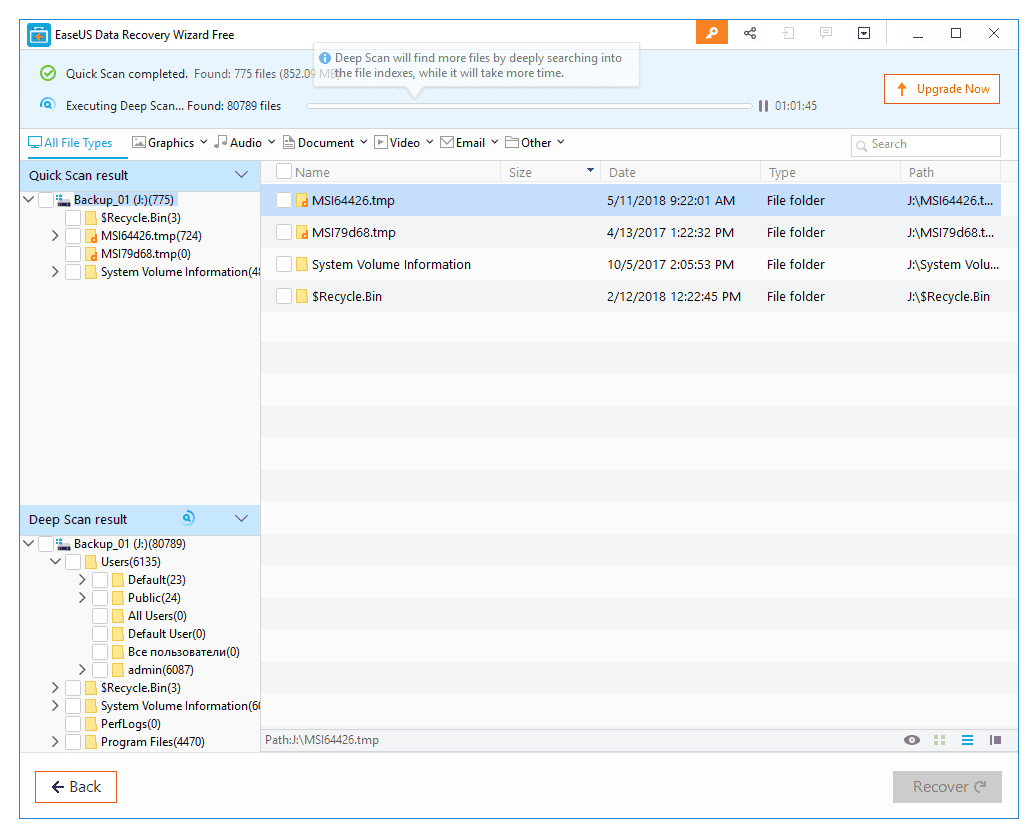
Task: Click MSI64426.tmp folder icon in file list
Action: (302, 201)
